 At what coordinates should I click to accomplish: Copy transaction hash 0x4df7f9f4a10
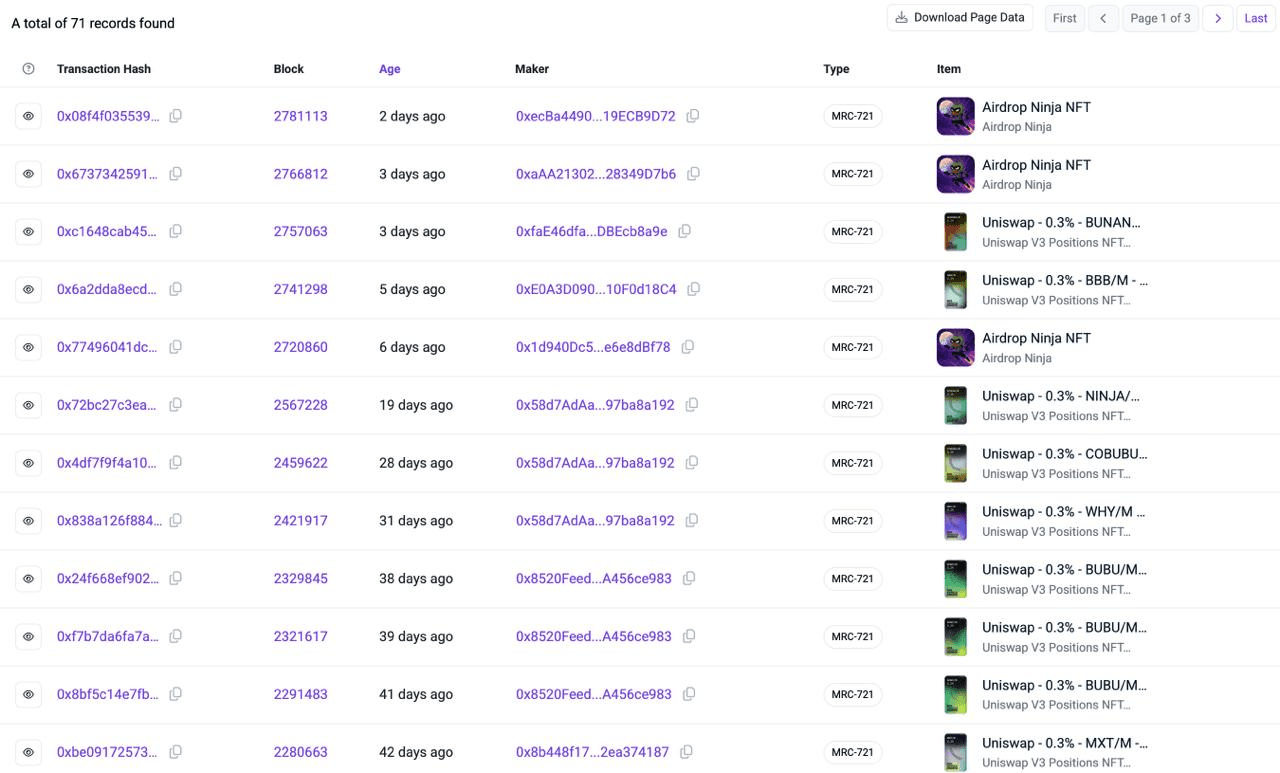point(176,463)
